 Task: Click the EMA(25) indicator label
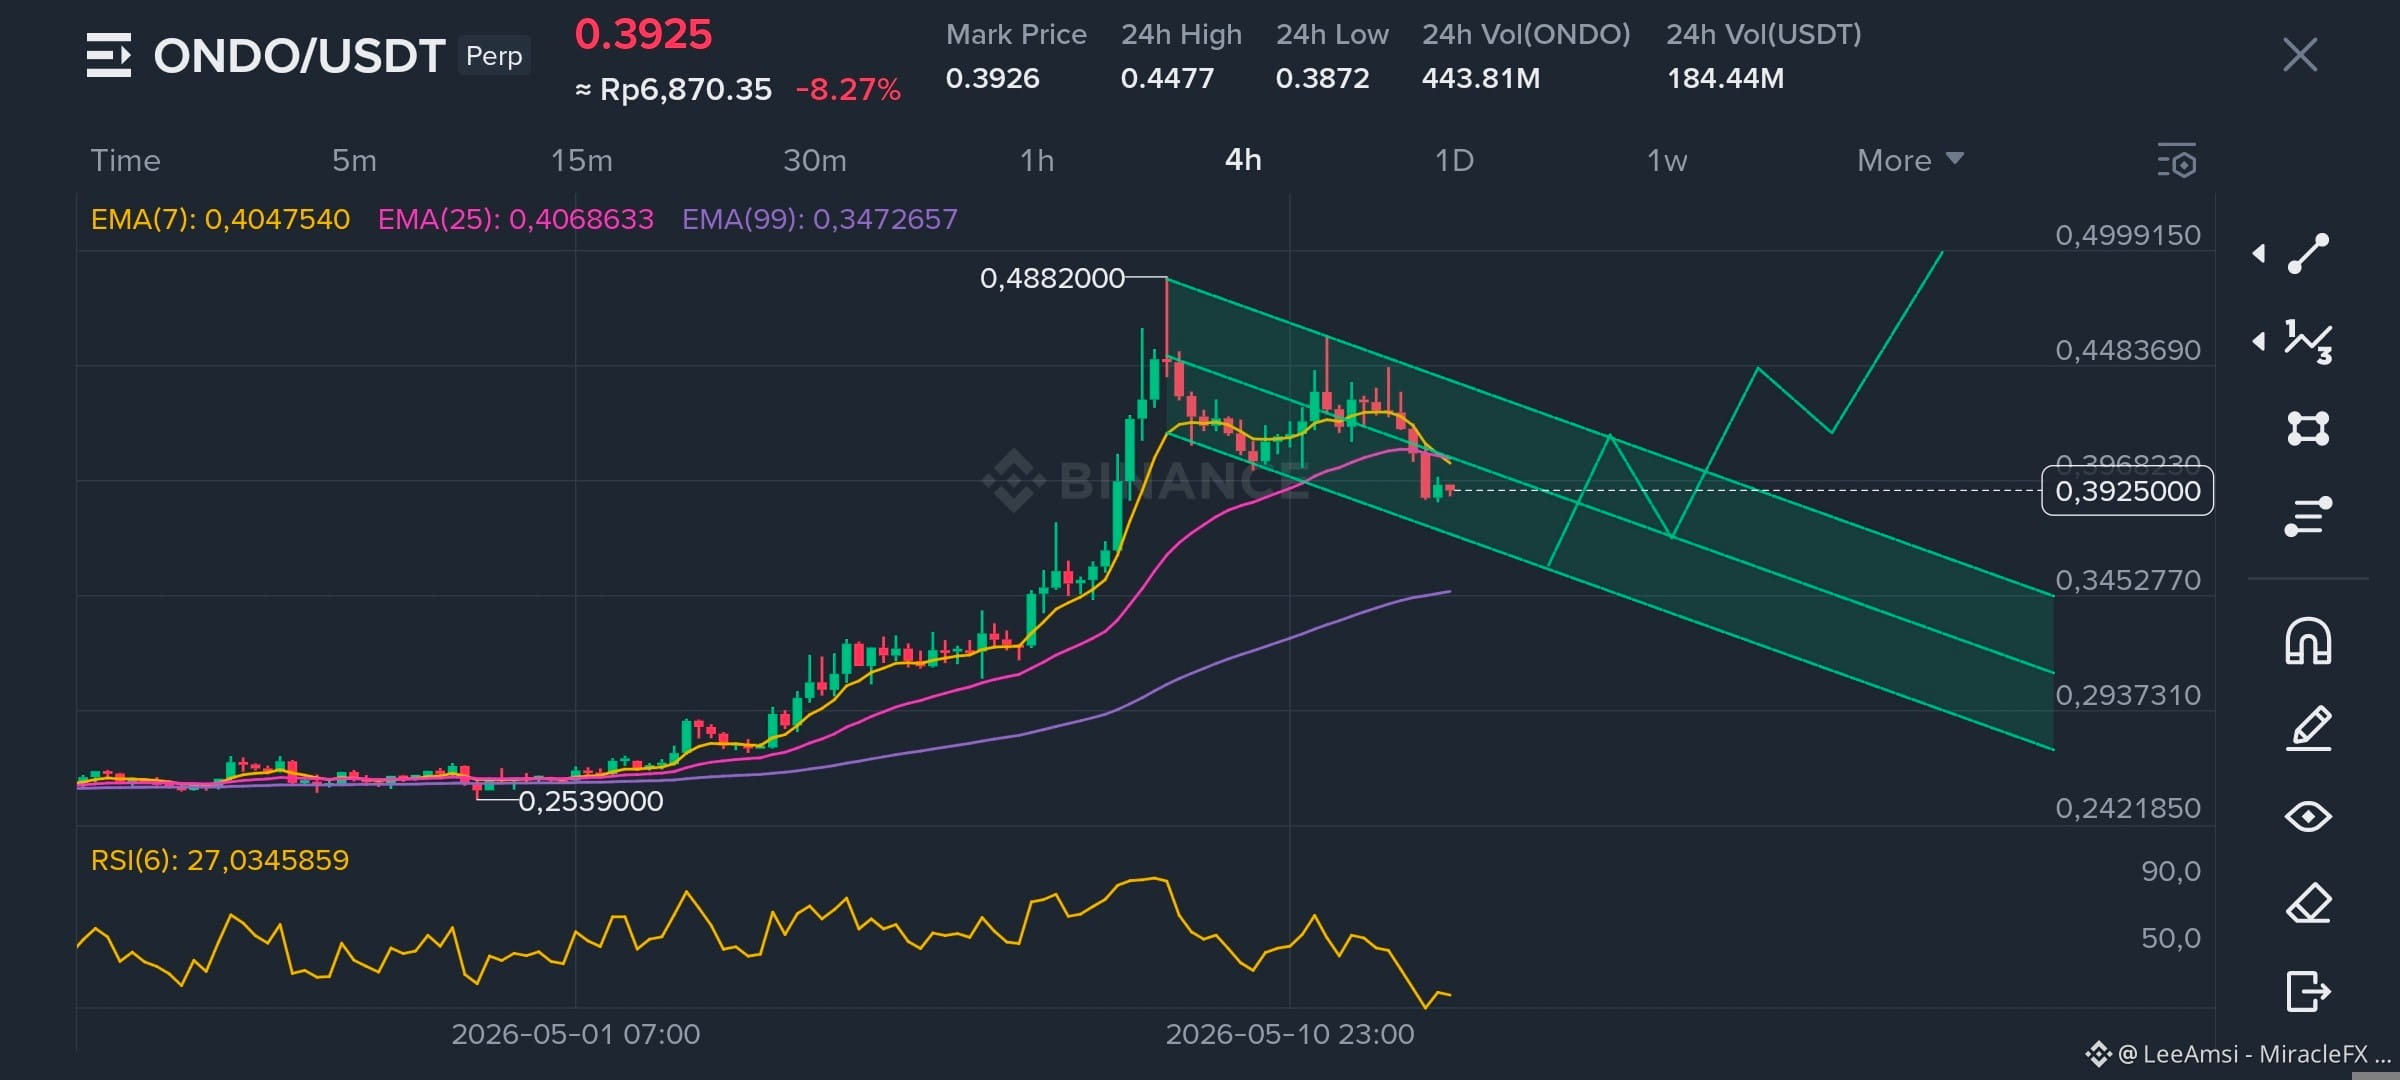point(516,219)
